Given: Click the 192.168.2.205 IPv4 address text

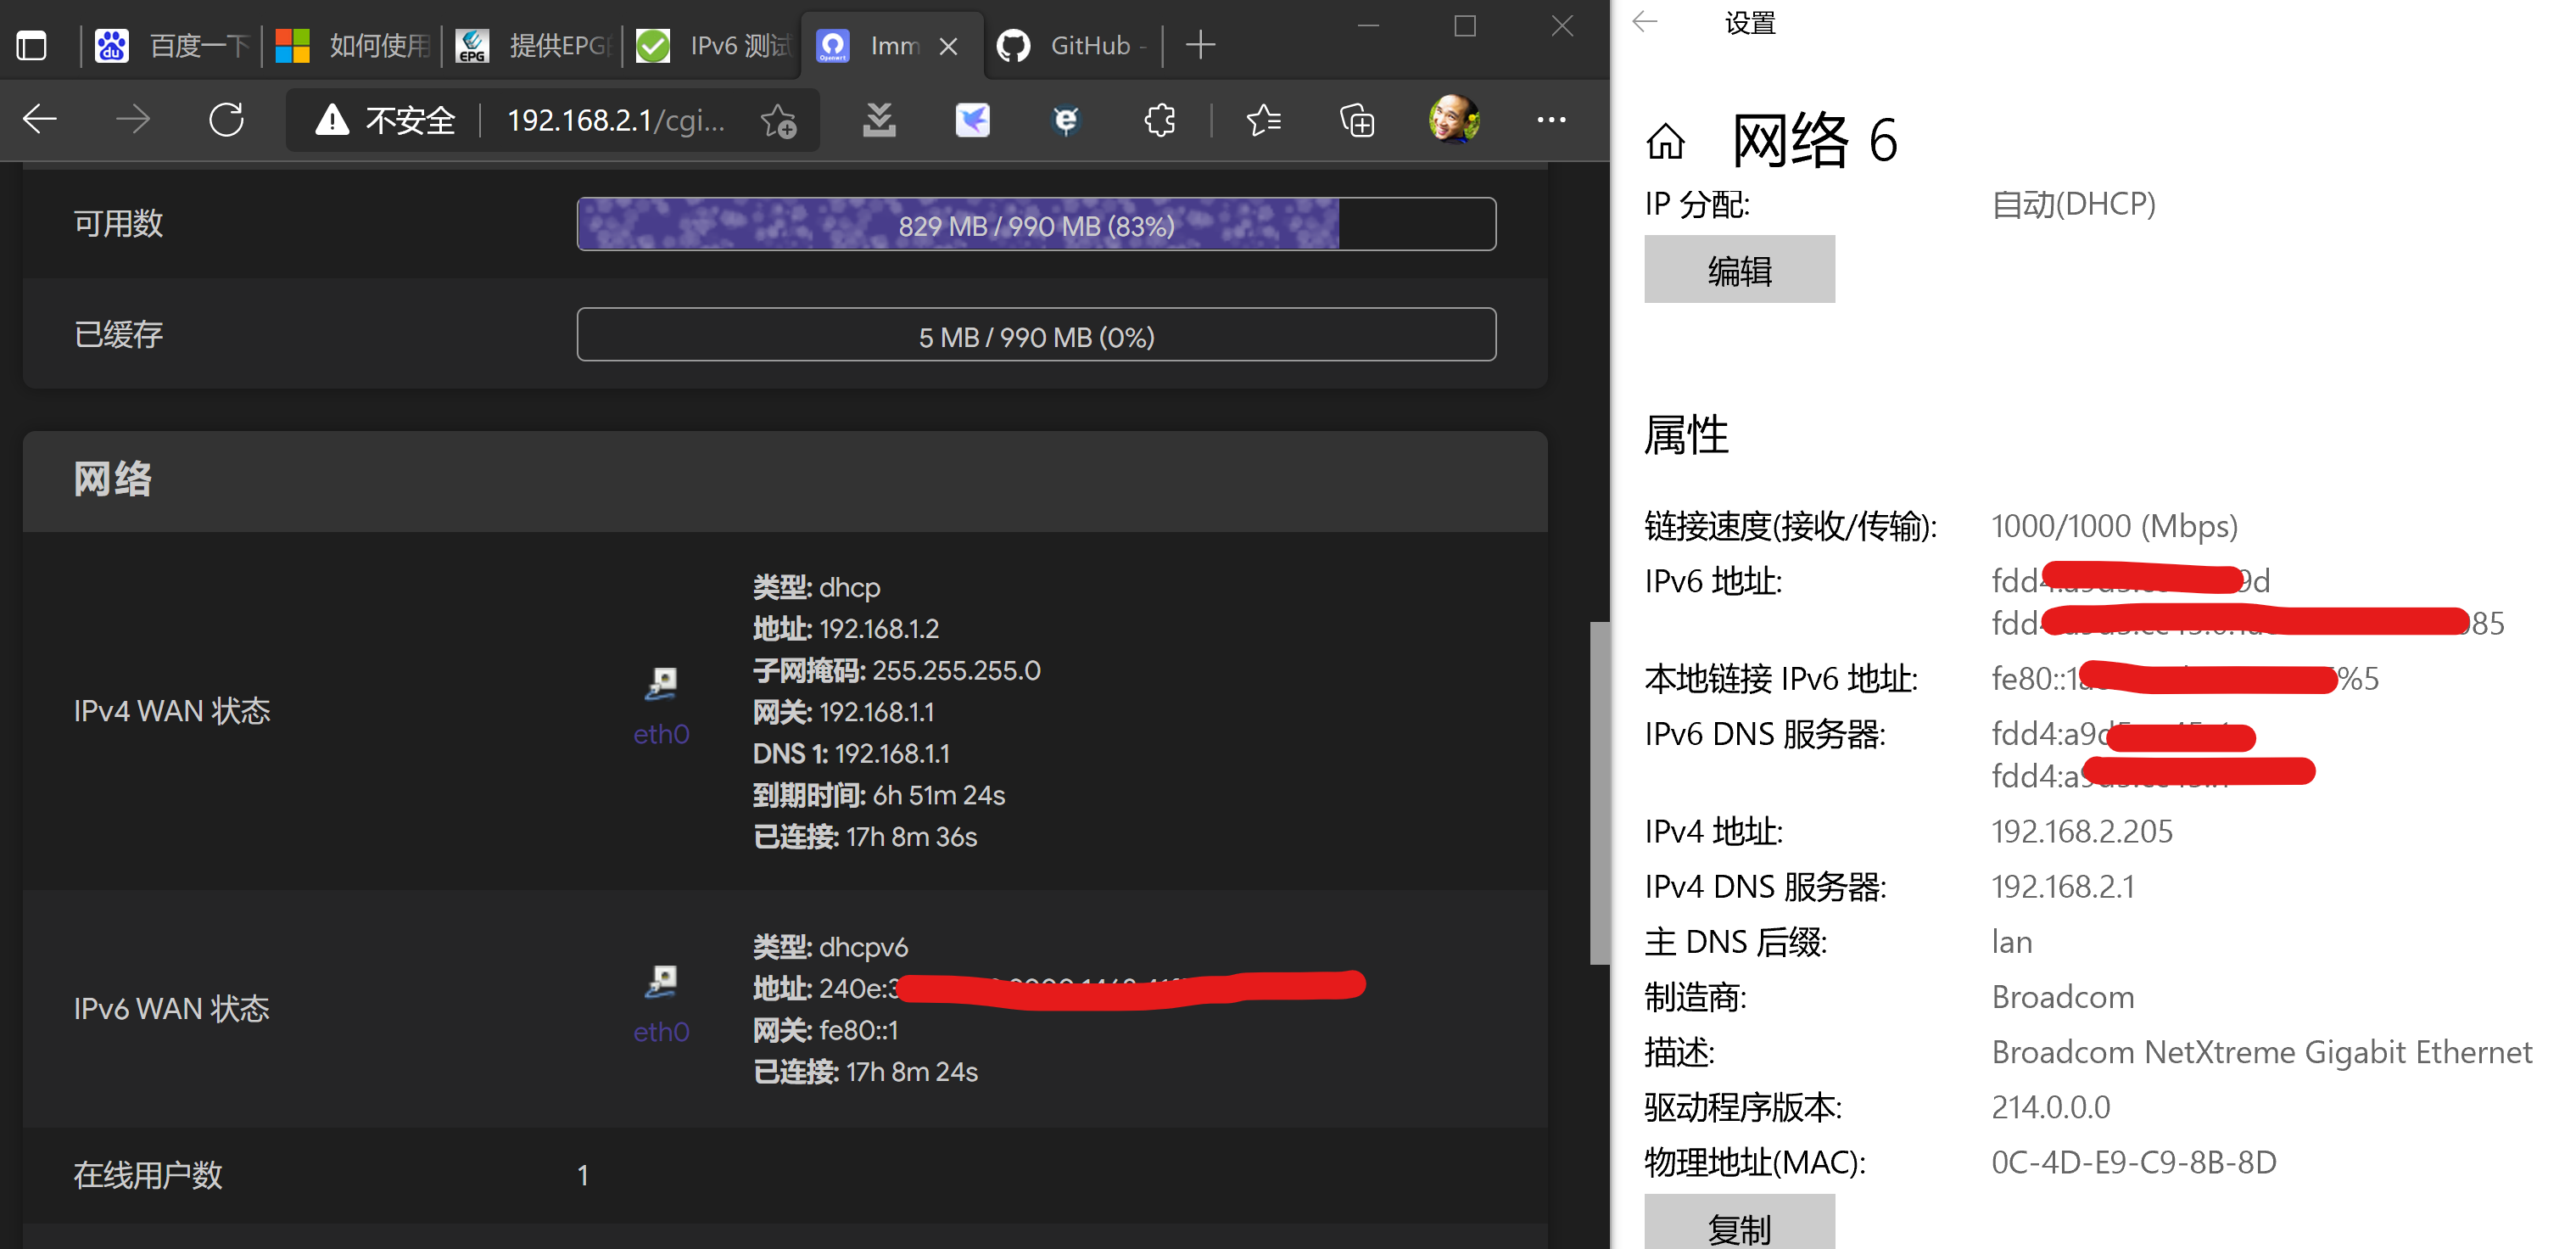Looking at the screenshot, I should (x=2081, y=831).
